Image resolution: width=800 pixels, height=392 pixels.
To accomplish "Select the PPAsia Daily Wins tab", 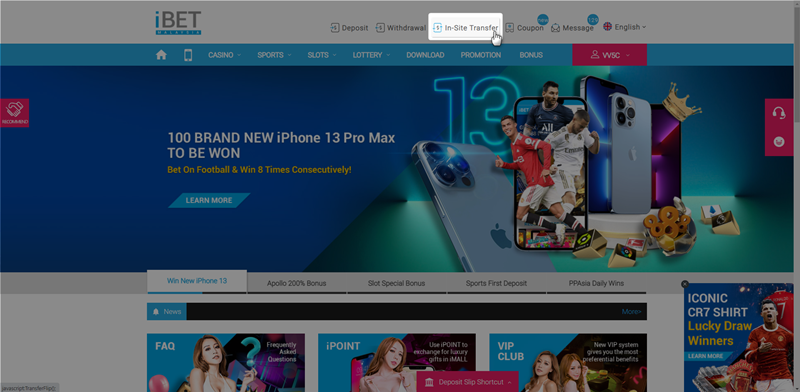I will point(596,283).
